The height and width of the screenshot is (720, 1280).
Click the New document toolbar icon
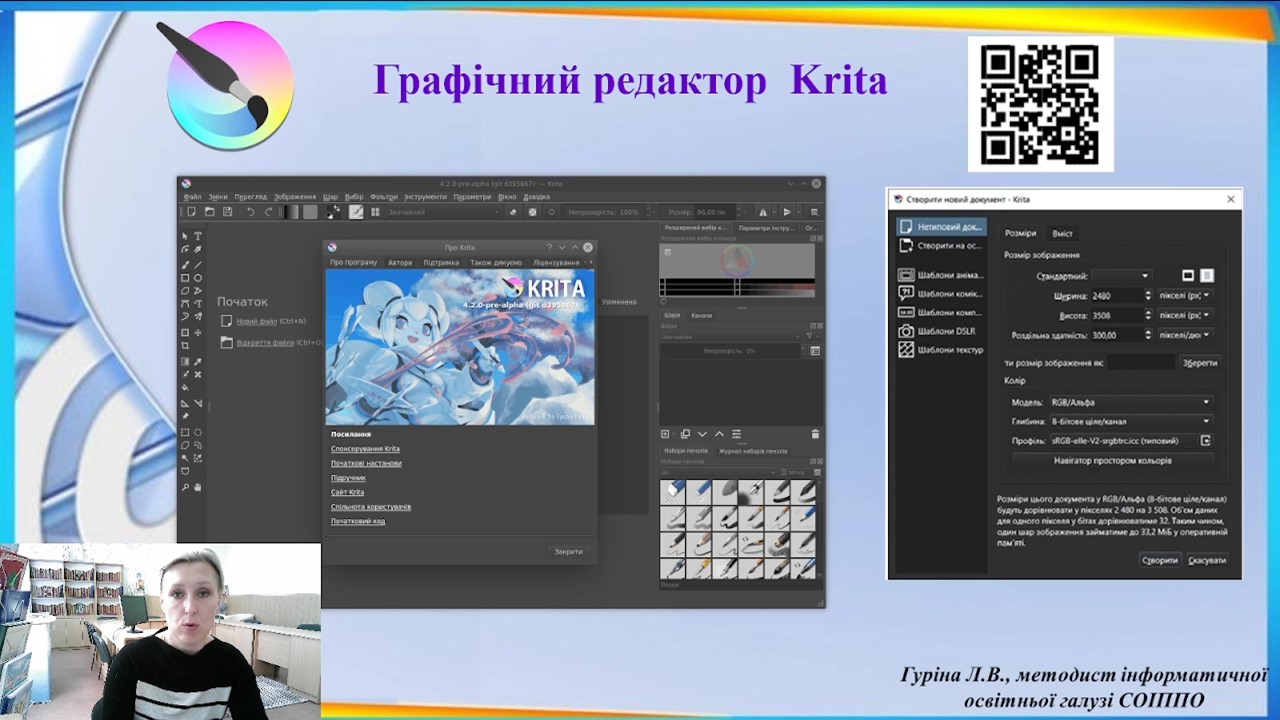pos(191,212)
